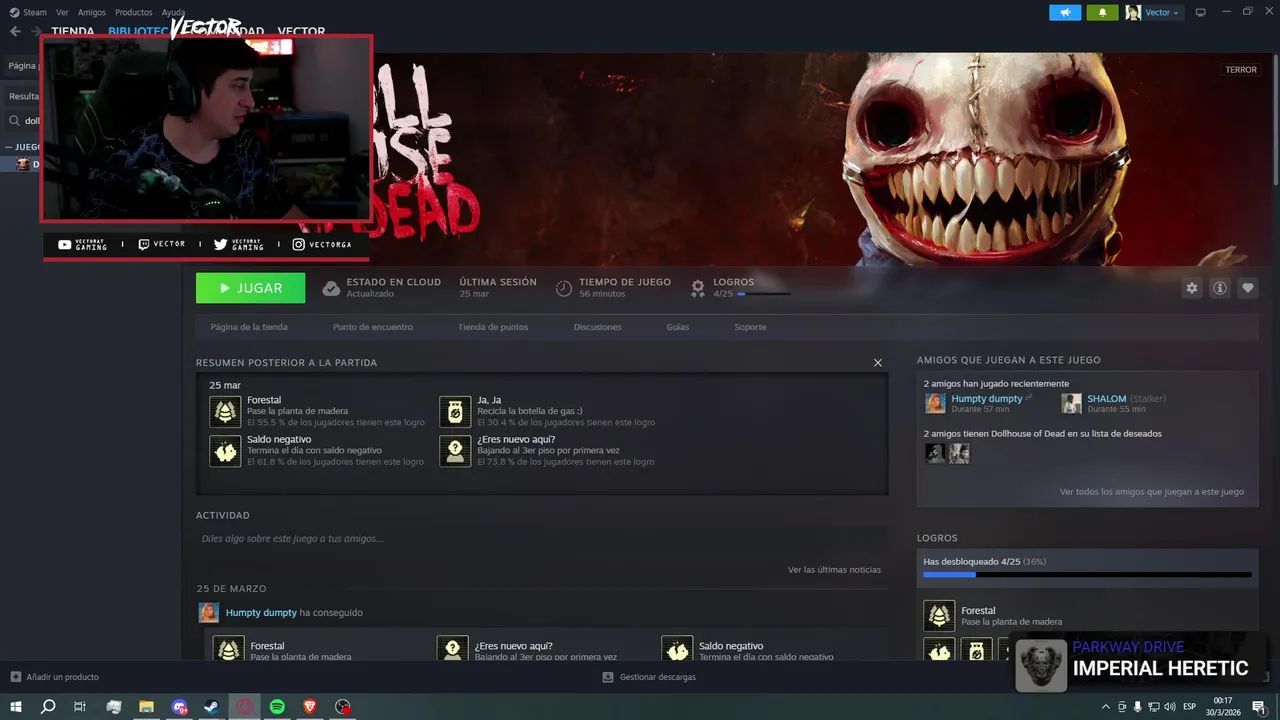This screenshot has height=720, width=1280.
Task: Click second wishlist friend avatar
Action: click(x=959, y=453)
